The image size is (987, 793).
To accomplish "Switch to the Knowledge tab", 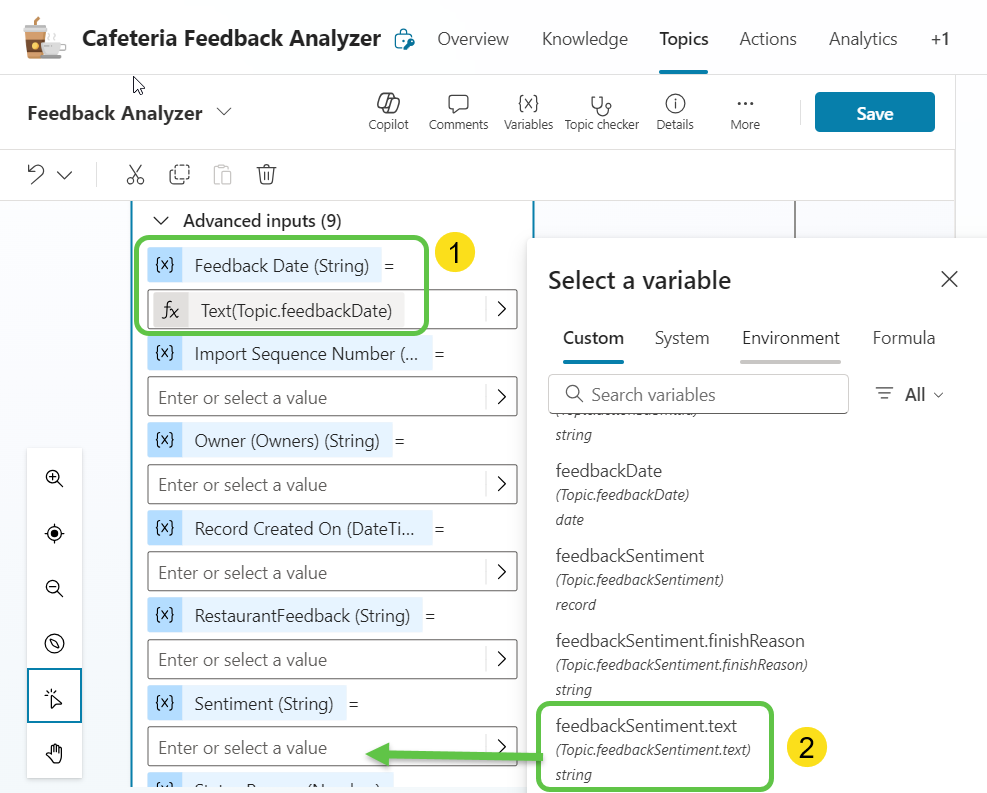I will click(x=584, y=39).
